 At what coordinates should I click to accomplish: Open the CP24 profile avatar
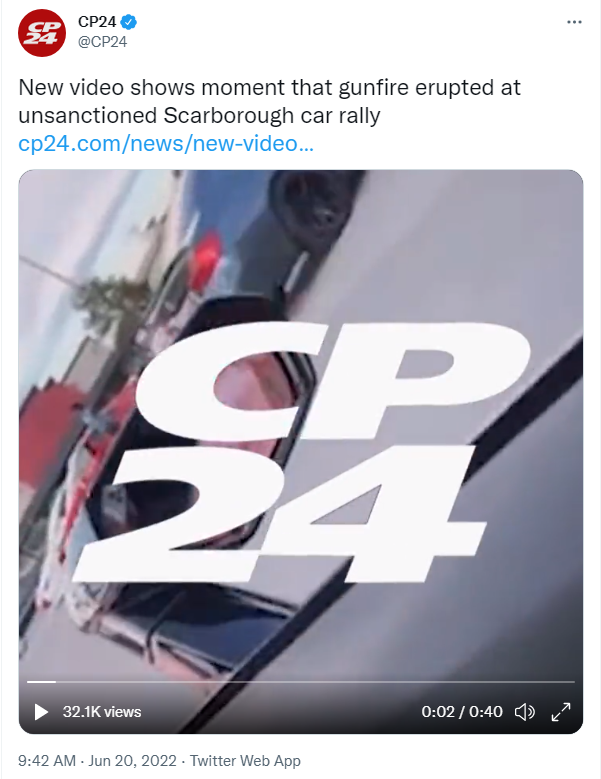[x=42, y=33]
